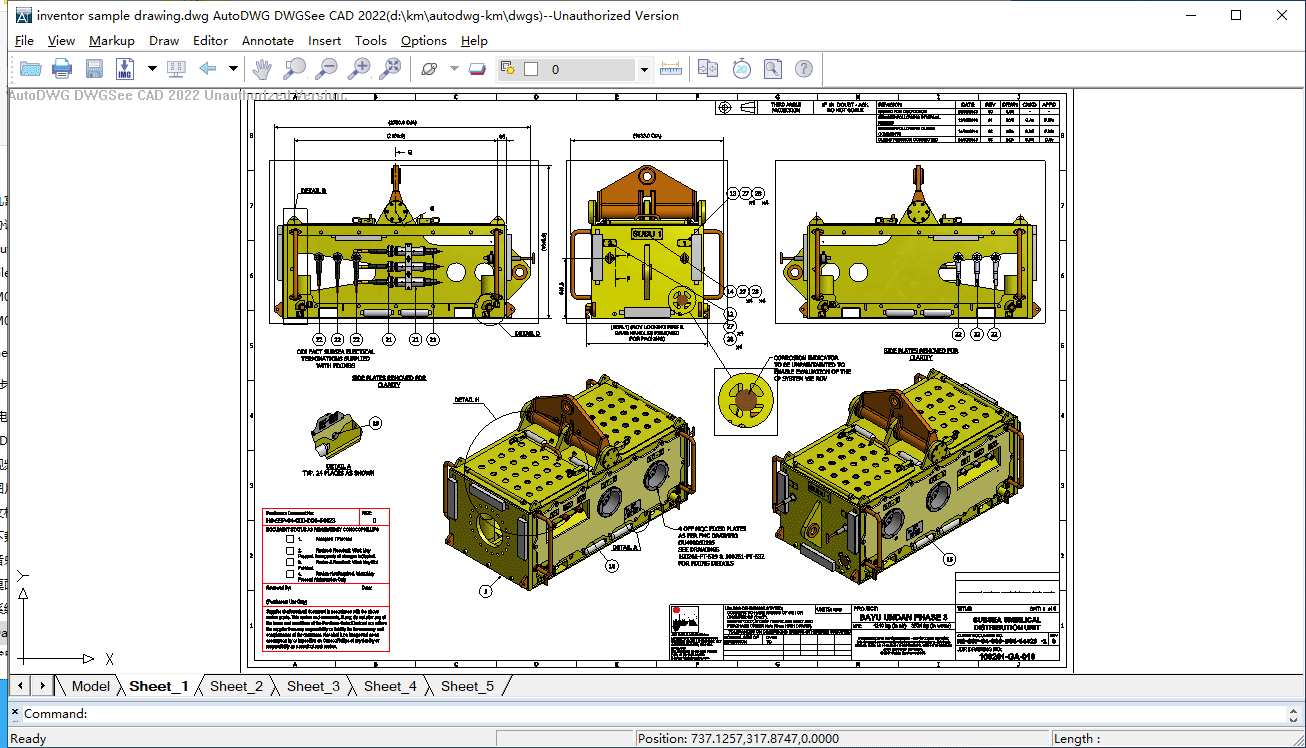Click the Find text search icon
The width and height of the screenshot is (1306, 748).
tap(772, 69)
